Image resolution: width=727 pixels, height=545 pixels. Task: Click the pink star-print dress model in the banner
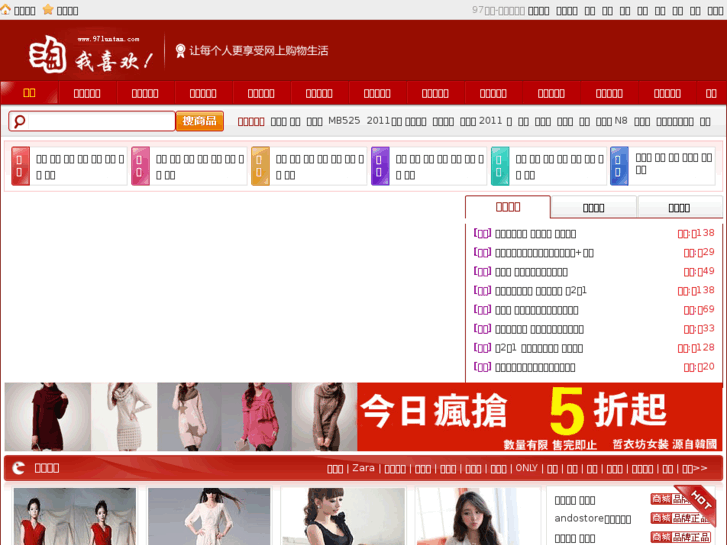click(x=189, y=417)
